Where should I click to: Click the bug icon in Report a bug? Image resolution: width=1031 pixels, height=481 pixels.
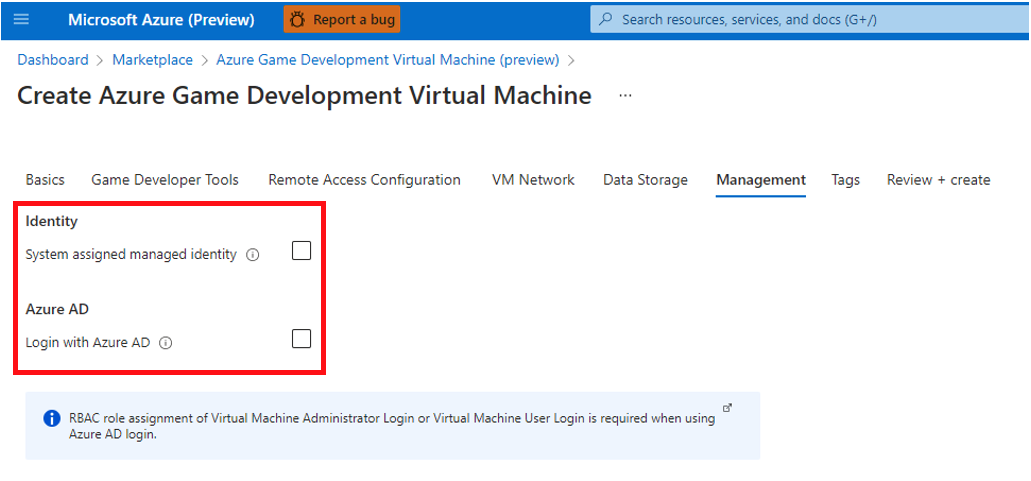[298, 20]
